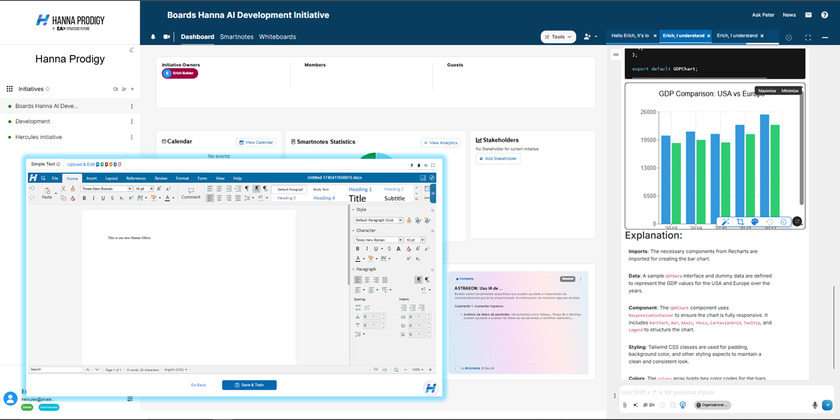Apply bold formatting in the editor ribbon
This screenshot has width=840, height=420.
(86, 198)
